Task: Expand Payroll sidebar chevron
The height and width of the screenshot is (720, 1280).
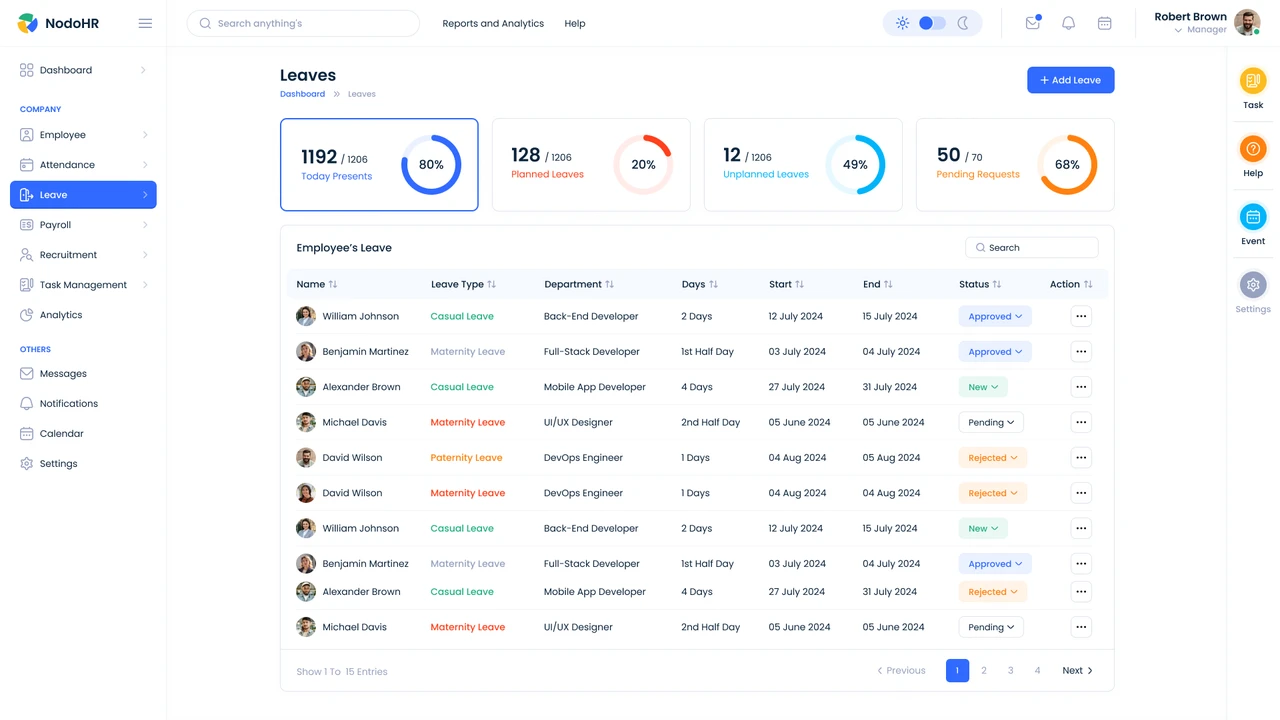Action: [x=145, y=225]
